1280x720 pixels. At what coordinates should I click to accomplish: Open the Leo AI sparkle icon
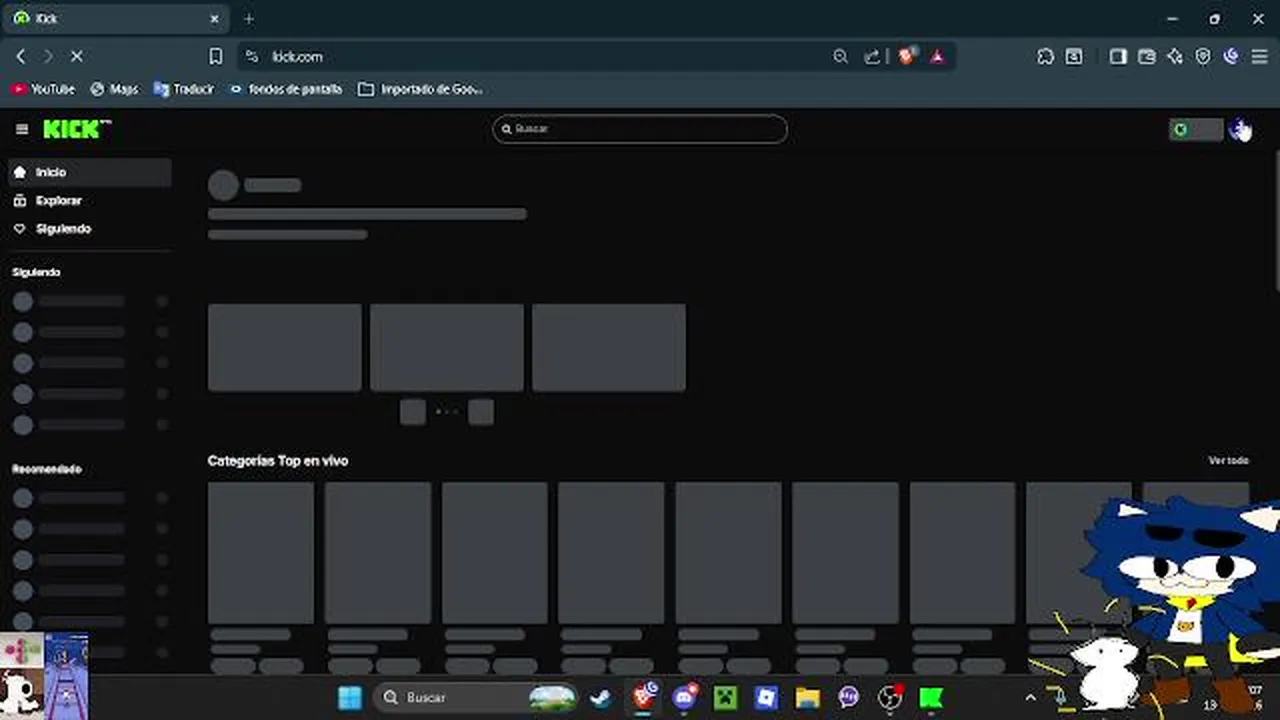[x=1175, y=57]
